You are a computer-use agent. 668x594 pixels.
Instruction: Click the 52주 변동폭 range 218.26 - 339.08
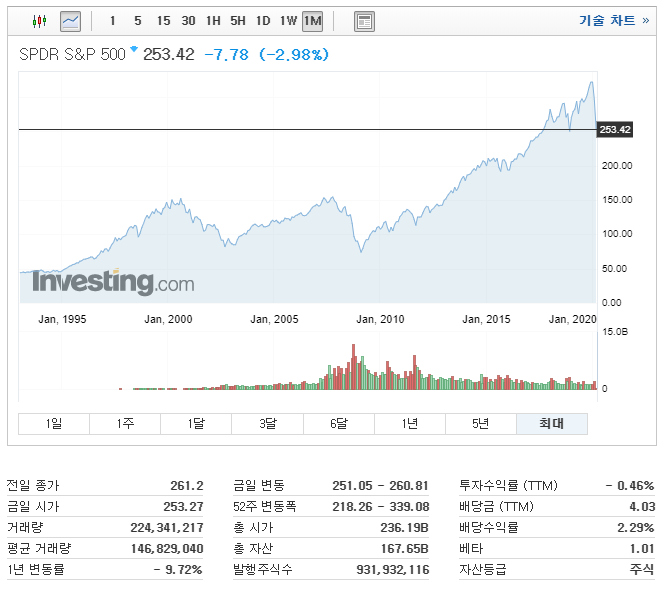[x=380, y=506]
